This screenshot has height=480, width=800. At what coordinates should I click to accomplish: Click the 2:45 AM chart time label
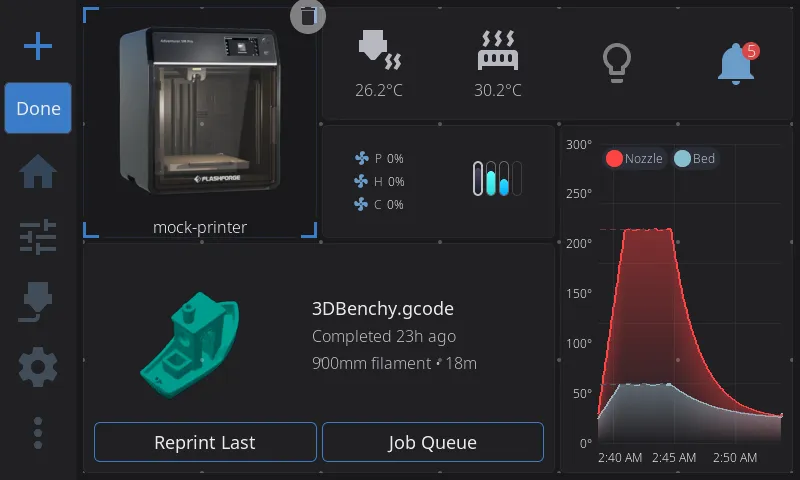coord(674,458)
